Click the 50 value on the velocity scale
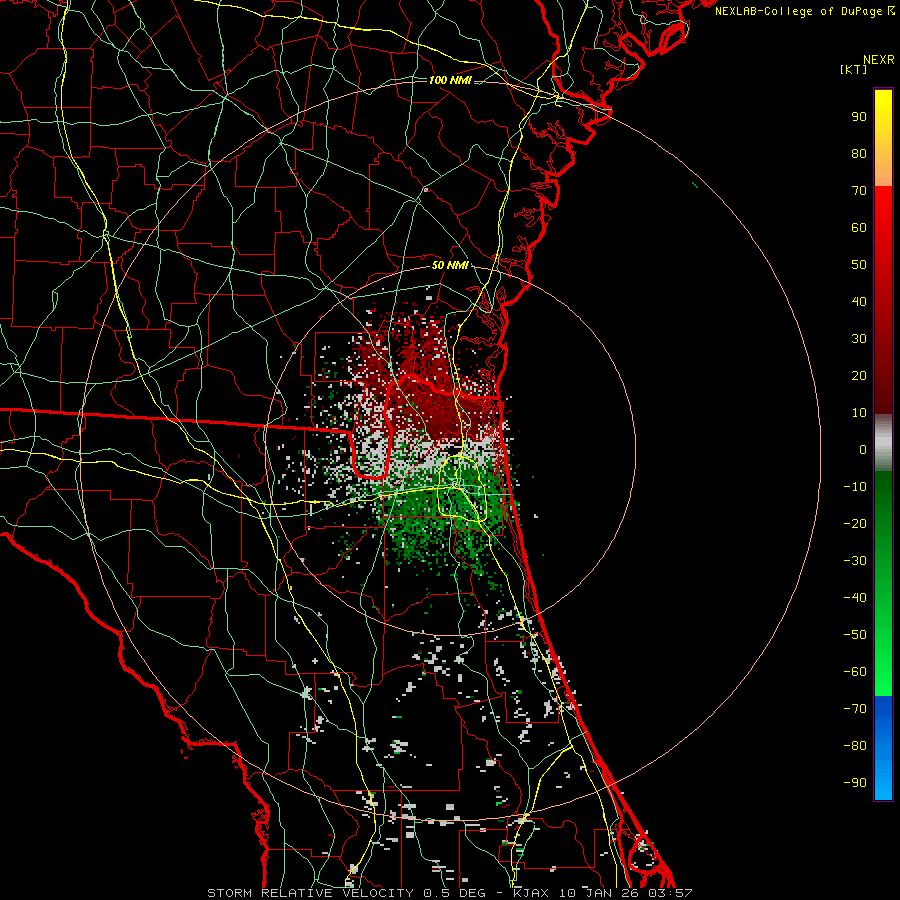Screen dimensions: 900x900 (x=859, y=265)
